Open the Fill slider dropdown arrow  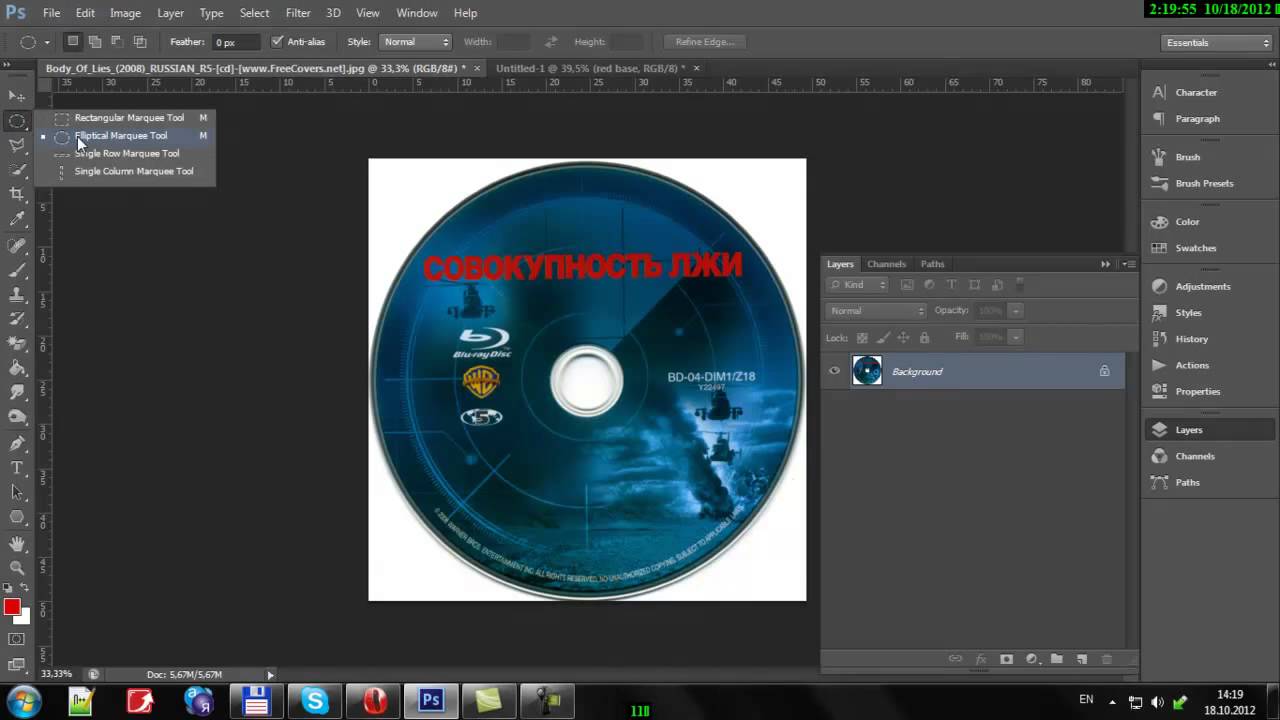1016,337
